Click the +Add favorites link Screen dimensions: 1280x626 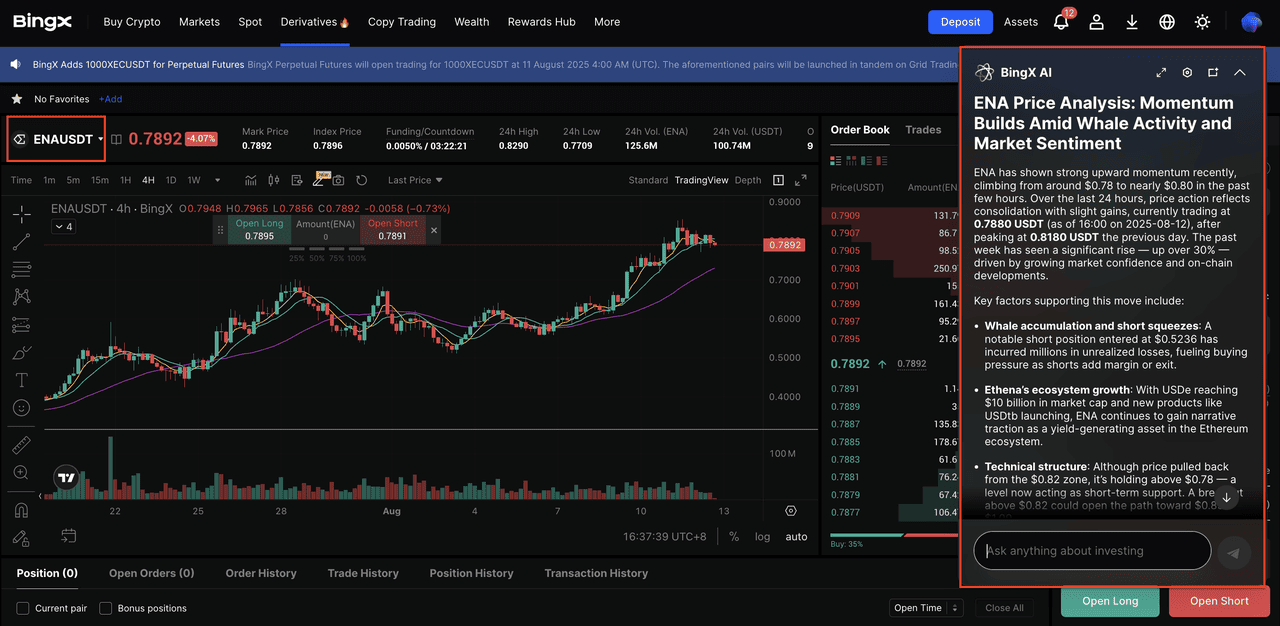[x=110, y=99]
